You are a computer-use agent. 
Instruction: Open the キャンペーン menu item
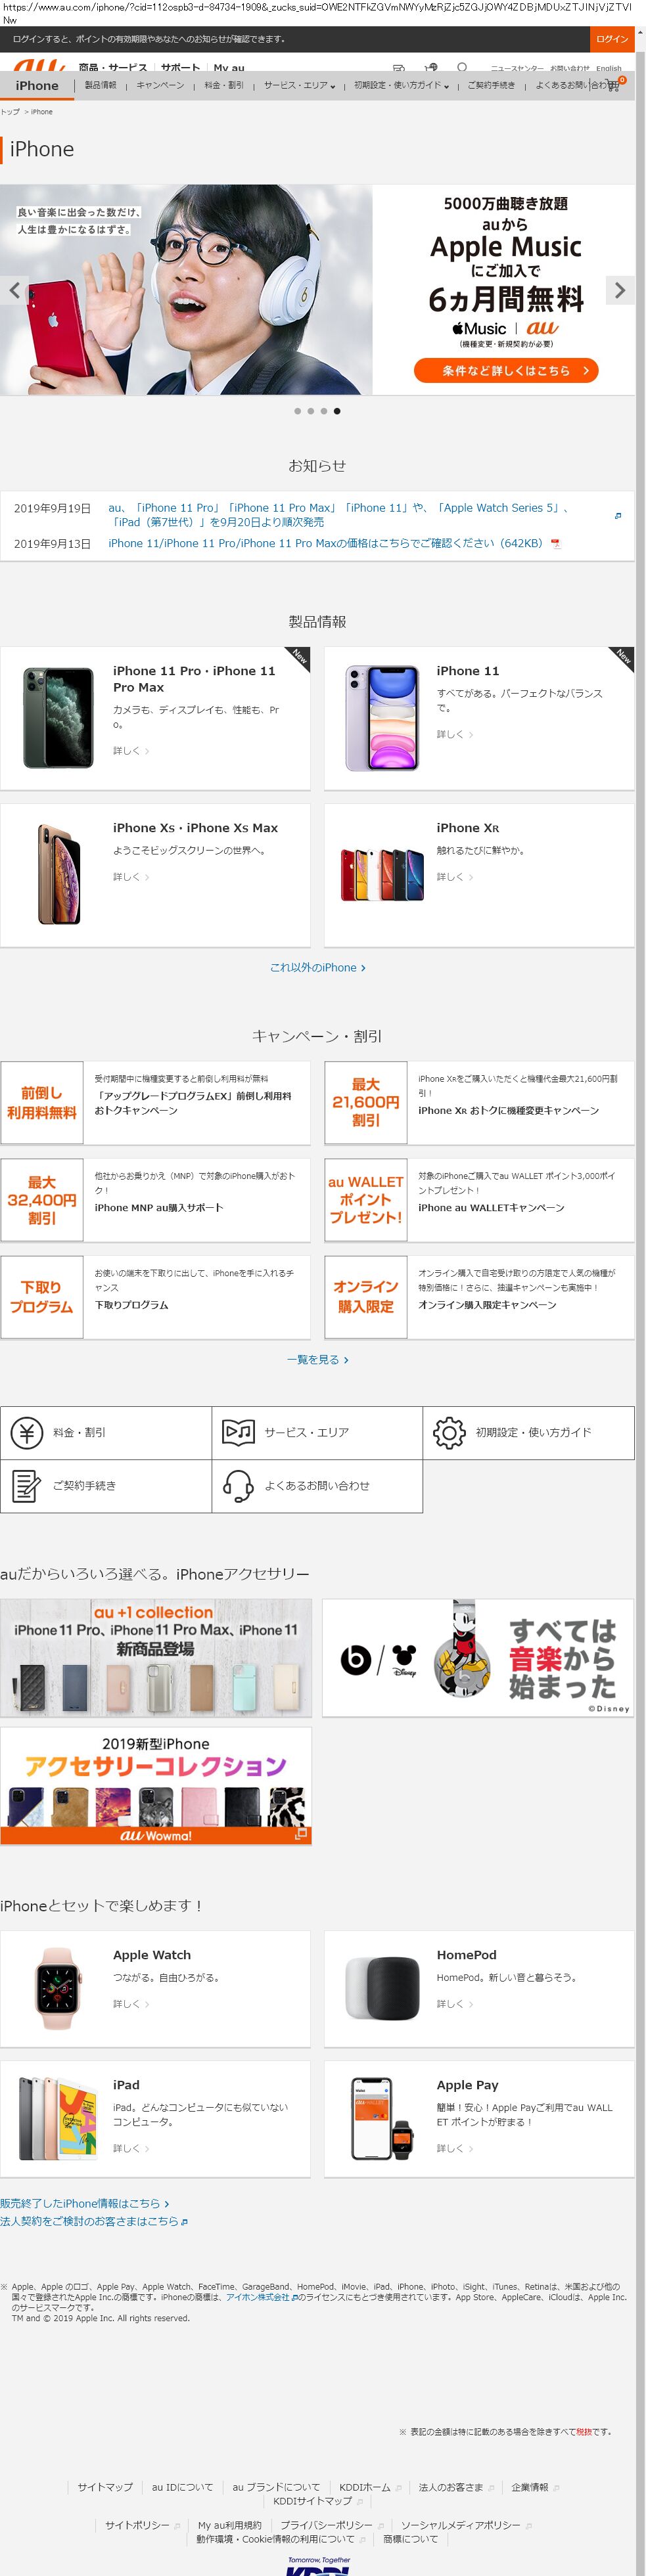[160, 85]
